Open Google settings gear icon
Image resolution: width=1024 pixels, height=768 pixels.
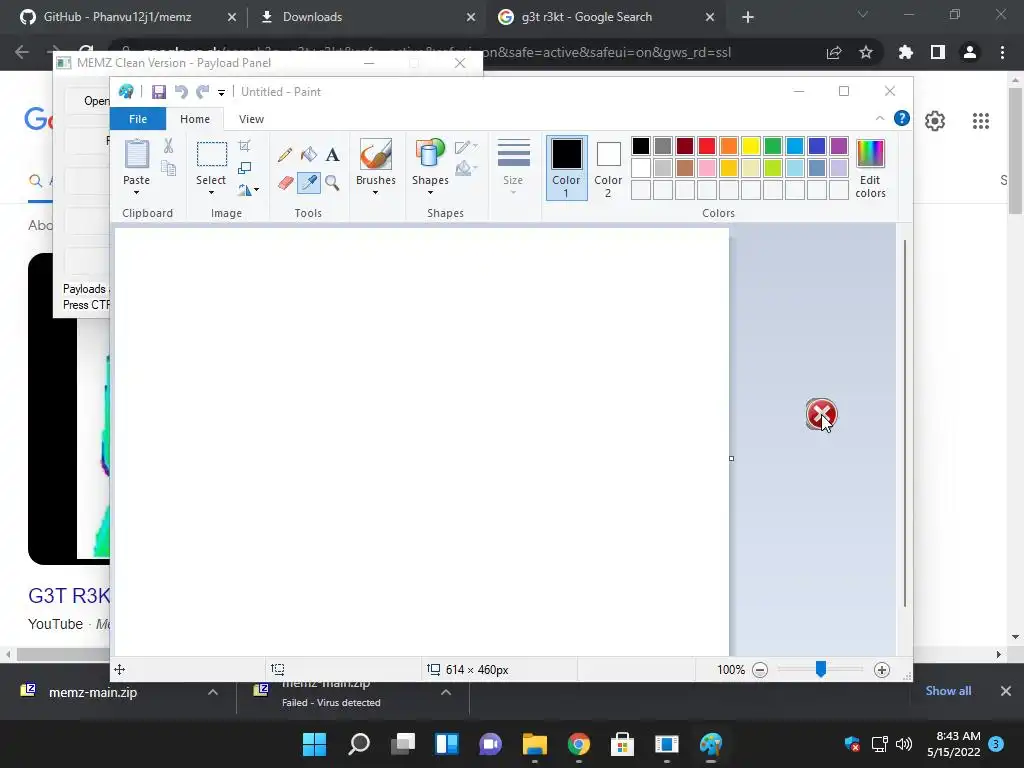click(x=935, y=121)
